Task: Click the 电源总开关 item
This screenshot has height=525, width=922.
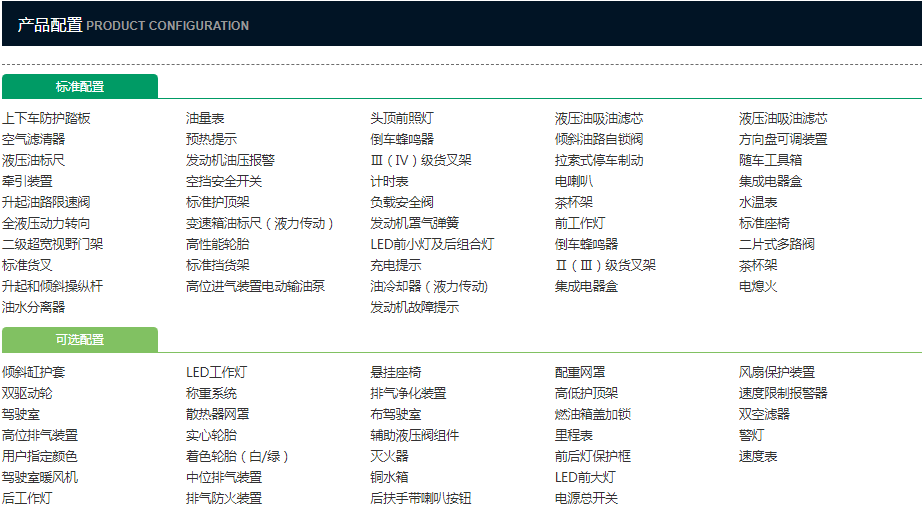Action: (x=586, y=498)
